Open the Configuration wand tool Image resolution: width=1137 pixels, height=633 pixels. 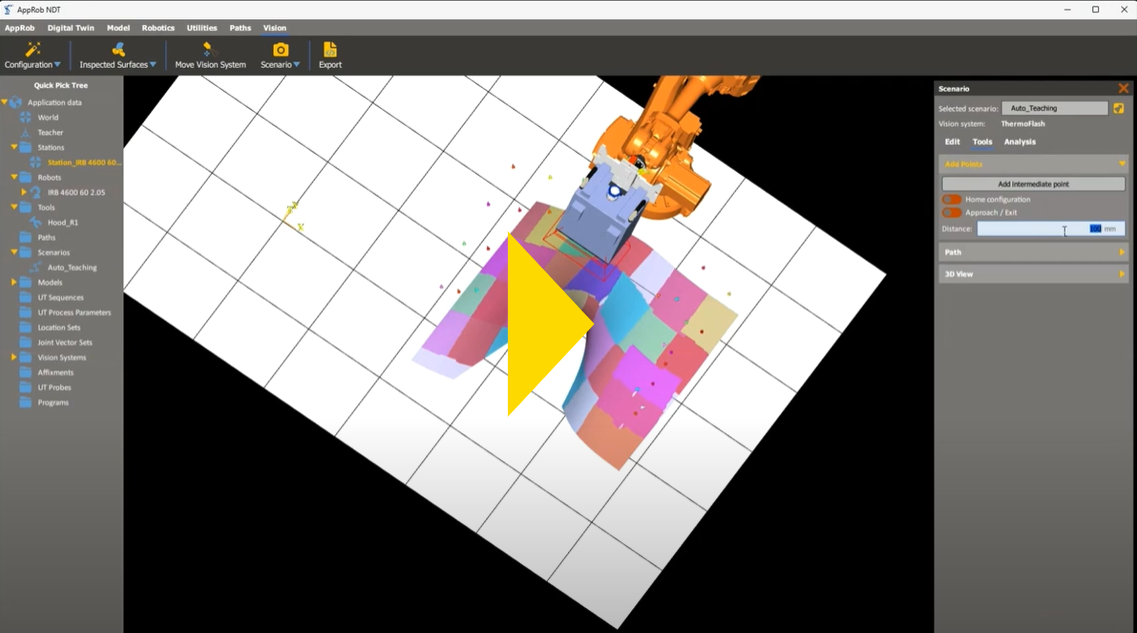coord(32,50)
